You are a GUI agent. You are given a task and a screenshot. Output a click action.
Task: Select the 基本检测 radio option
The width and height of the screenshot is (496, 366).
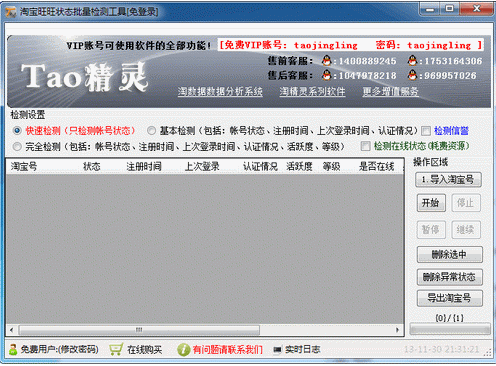tap(151, 131)
